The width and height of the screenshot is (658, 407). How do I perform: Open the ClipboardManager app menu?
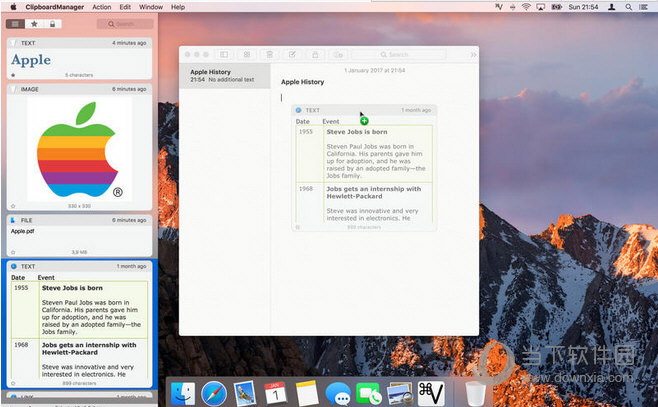coord(55,7)
